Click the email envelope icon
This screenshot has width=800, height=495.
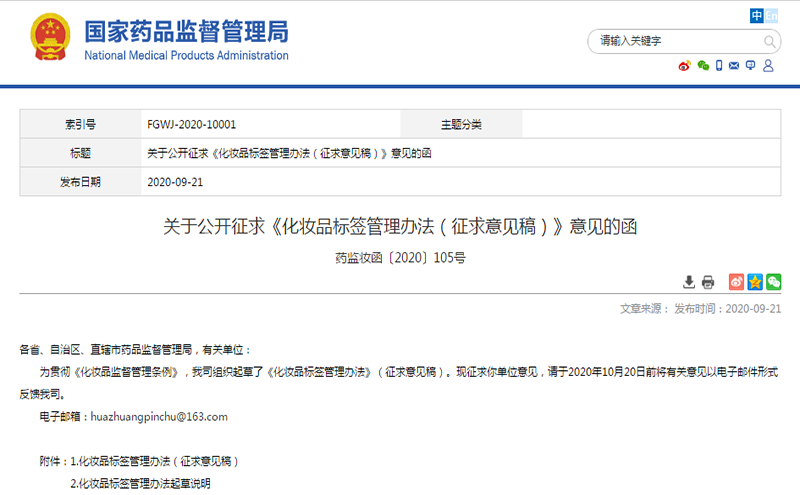click(734, 66)
